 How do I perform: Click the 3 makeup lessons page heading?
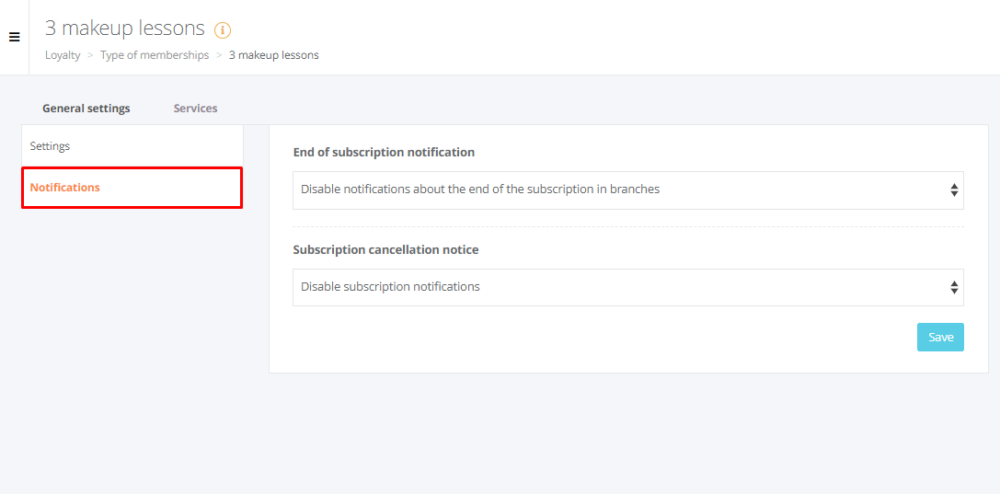pyautogui.click(x=125, y=28)
